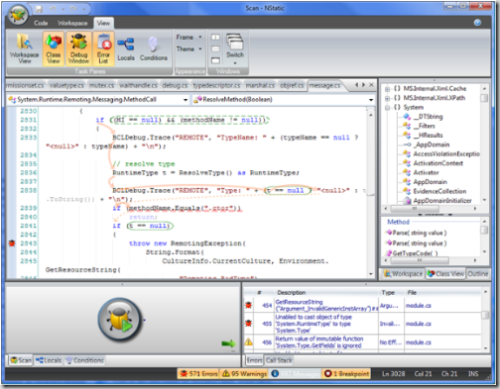Screen dimensions: 500x389
Task: Select the debug.cs file tab
Action: click(175, 86)
